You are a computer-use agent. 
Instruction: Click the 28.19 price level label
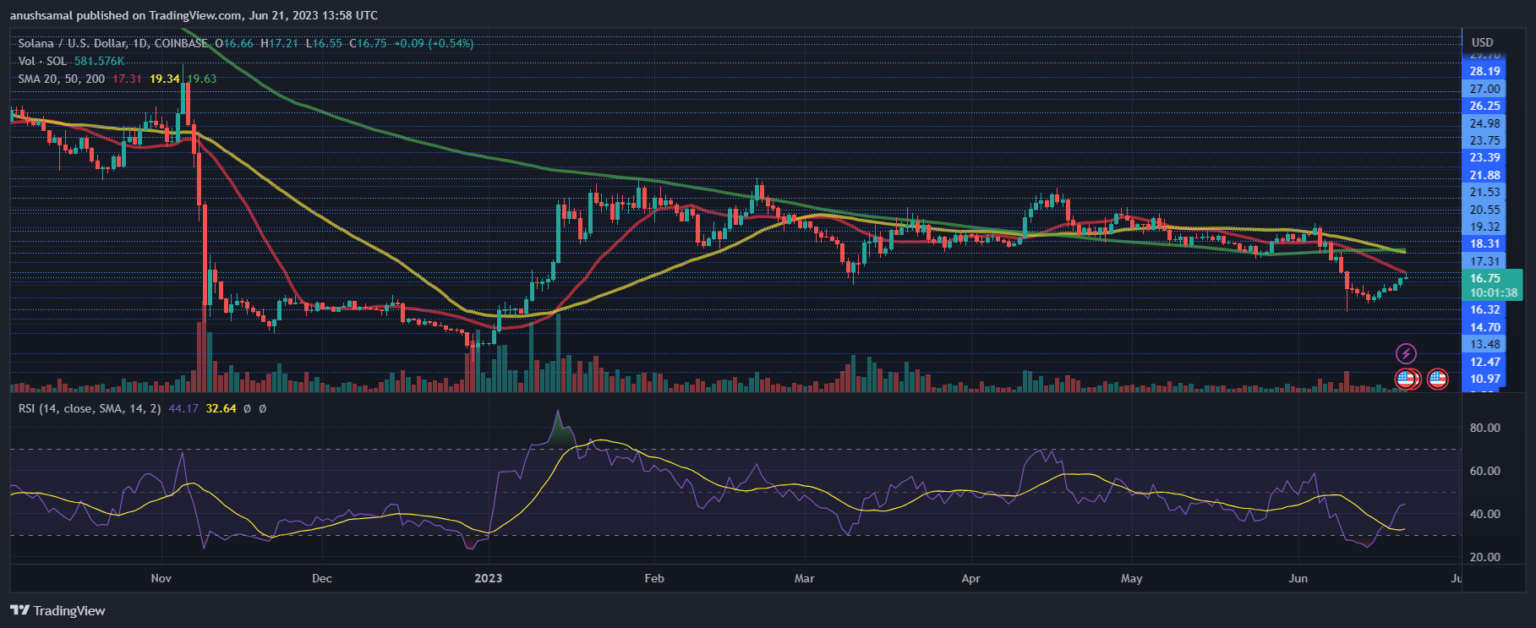(x=1485, y=71)
